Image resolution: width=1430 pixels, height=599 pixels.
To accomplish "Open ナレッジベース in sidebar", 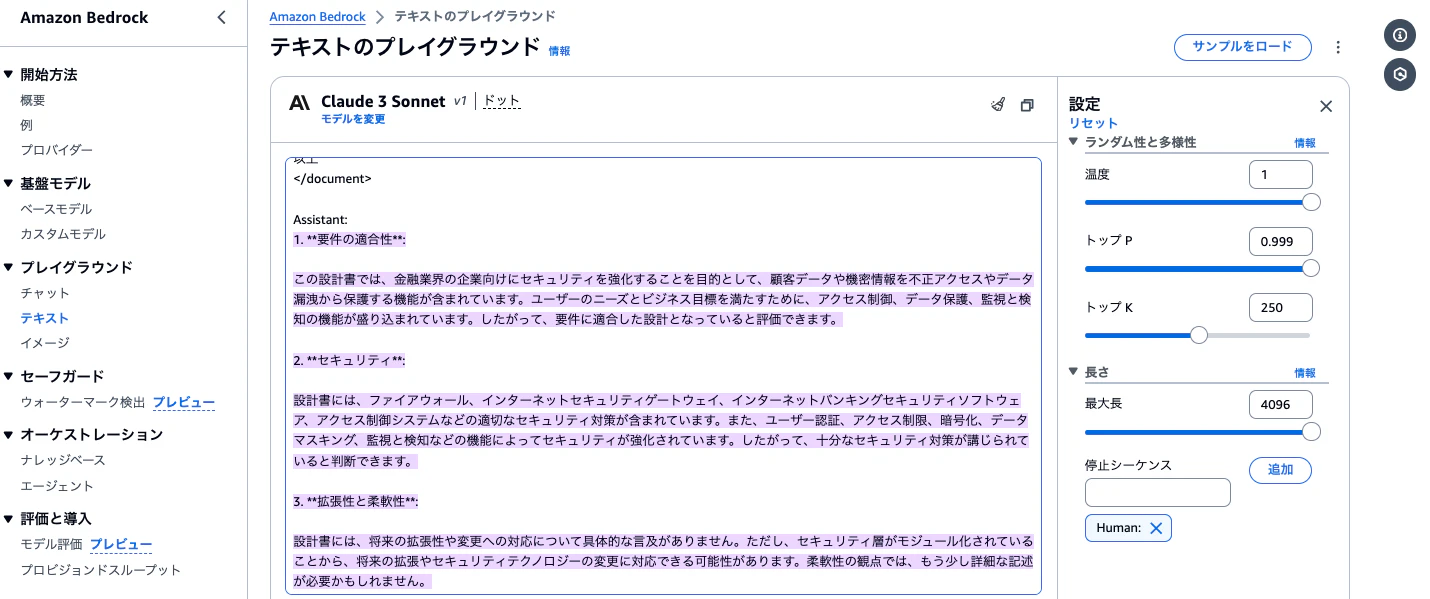I will [63, 460].
